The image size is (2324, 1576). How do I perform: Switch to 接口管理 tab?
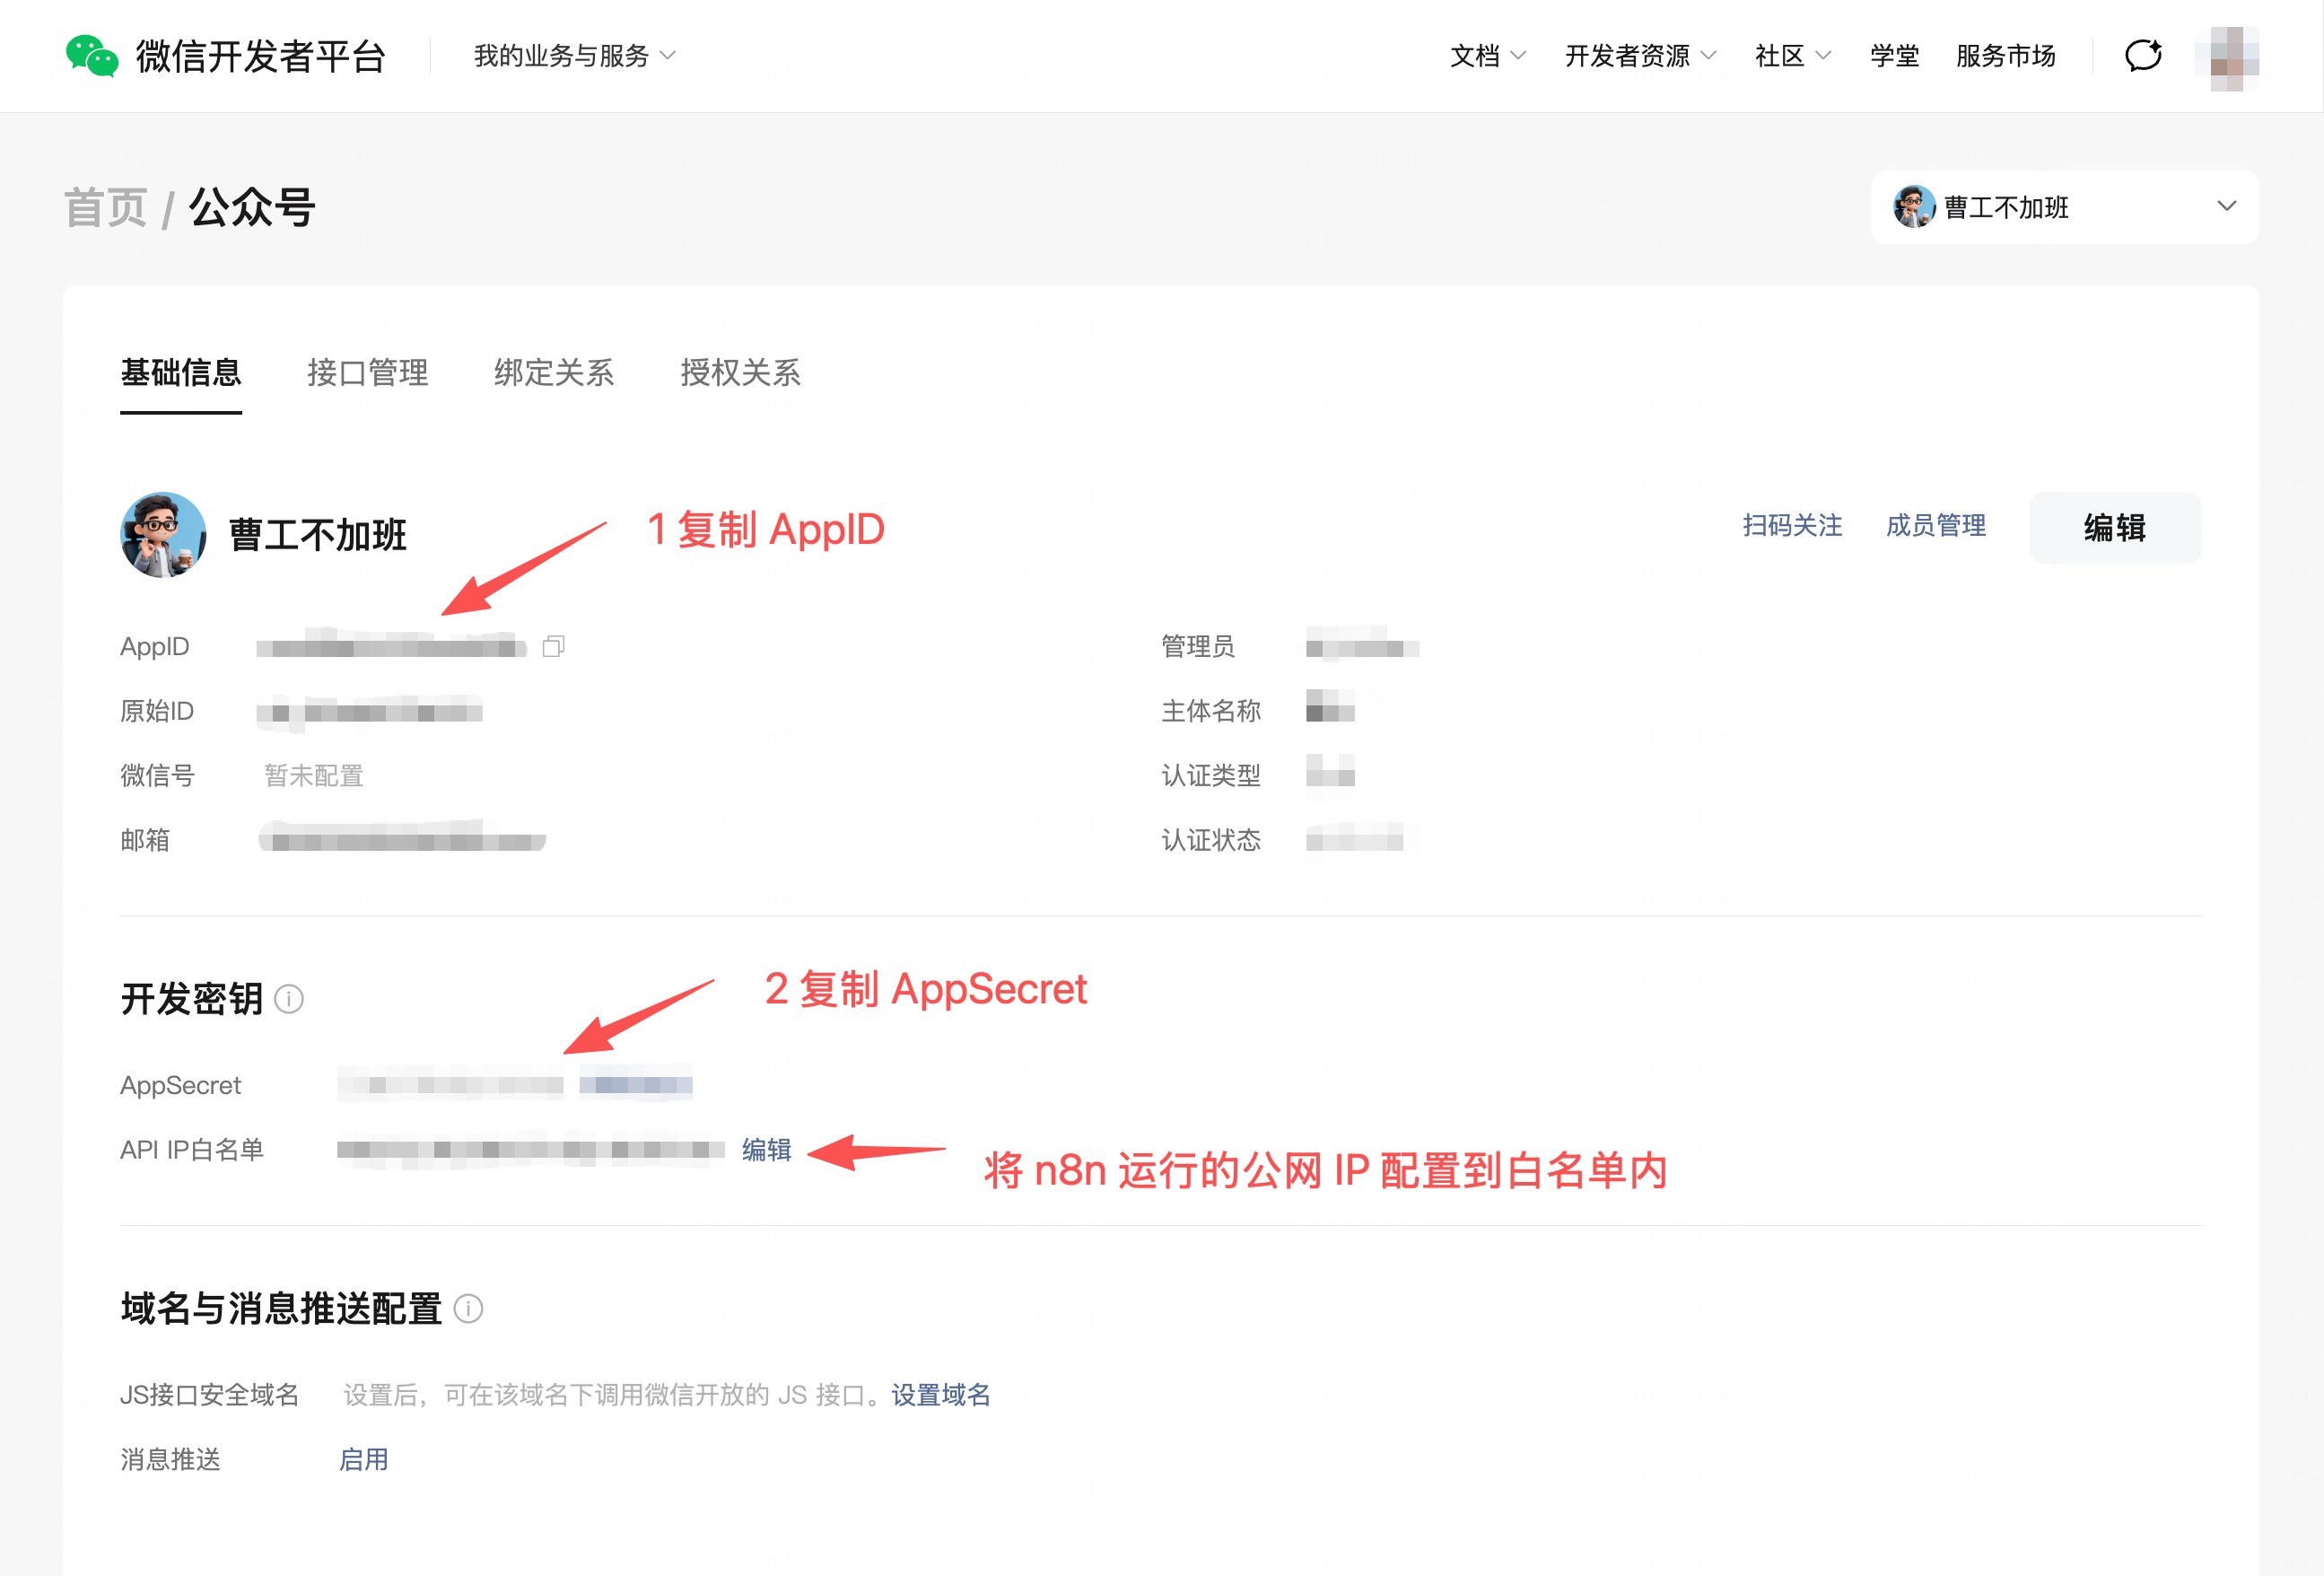coord(367,373)
